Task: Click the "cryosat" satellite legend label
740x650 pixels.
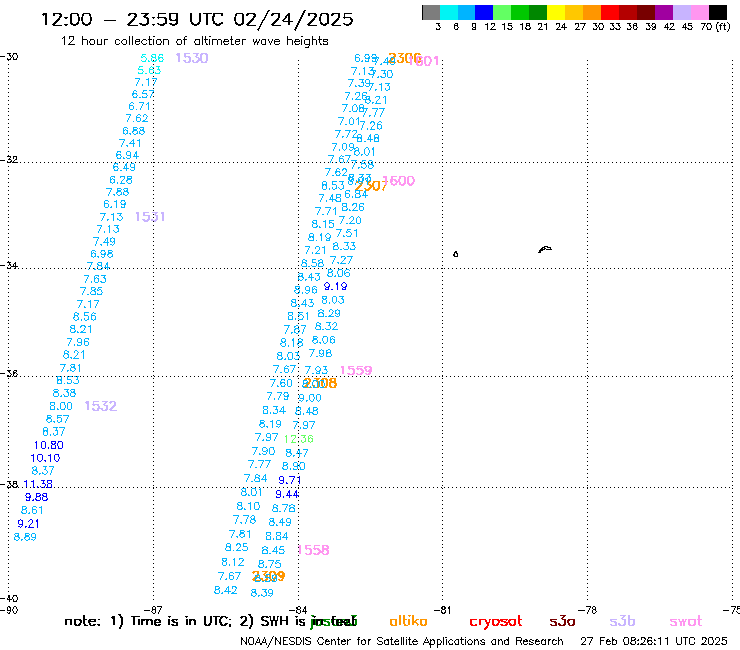Action: pyautogui.click(x=496, y=622)
